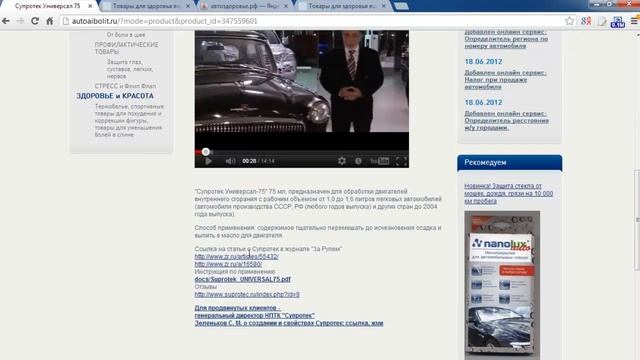Open the browser home page icon
The height and width of the screenshot is (360, 640).
click(49, 21)
